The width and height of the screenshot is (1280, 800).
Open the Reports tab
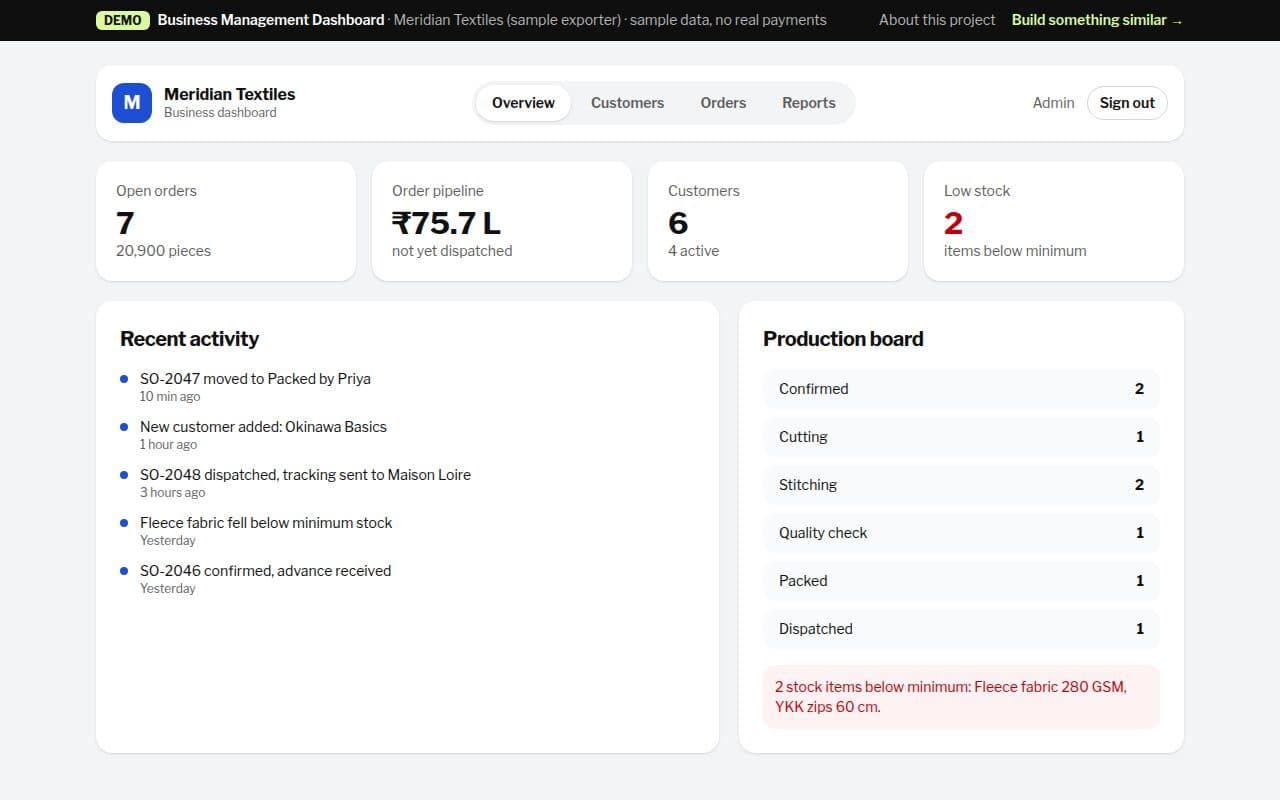tap(808, 103)
